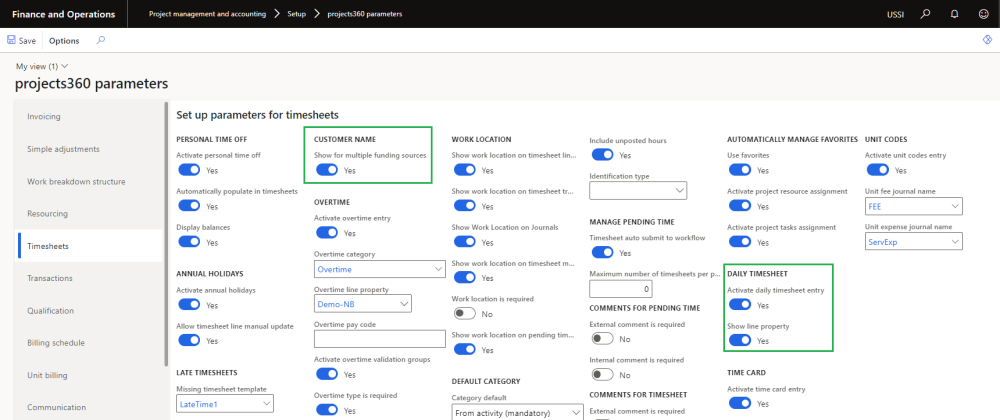
Task: Click the diamond icon at far right of action bar
Action: pyautogui.click(x=987, y=41)
